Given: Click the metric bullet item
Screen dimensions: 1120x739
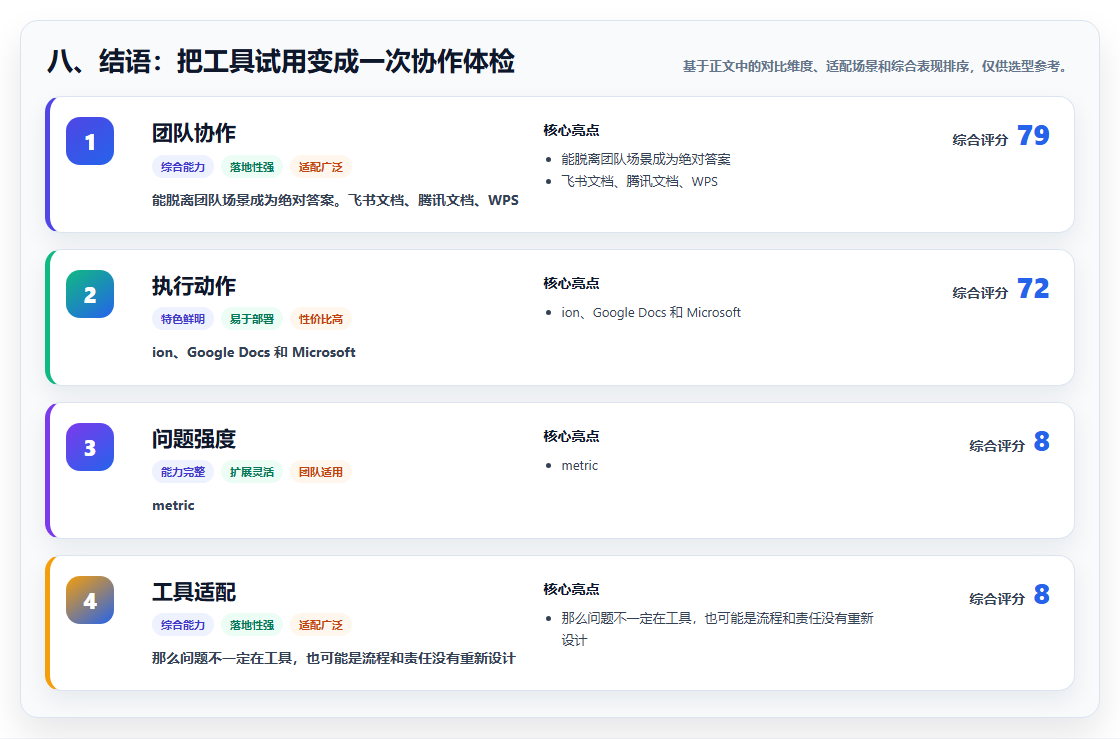Looking at the screenshot, I should click(579, 466).
